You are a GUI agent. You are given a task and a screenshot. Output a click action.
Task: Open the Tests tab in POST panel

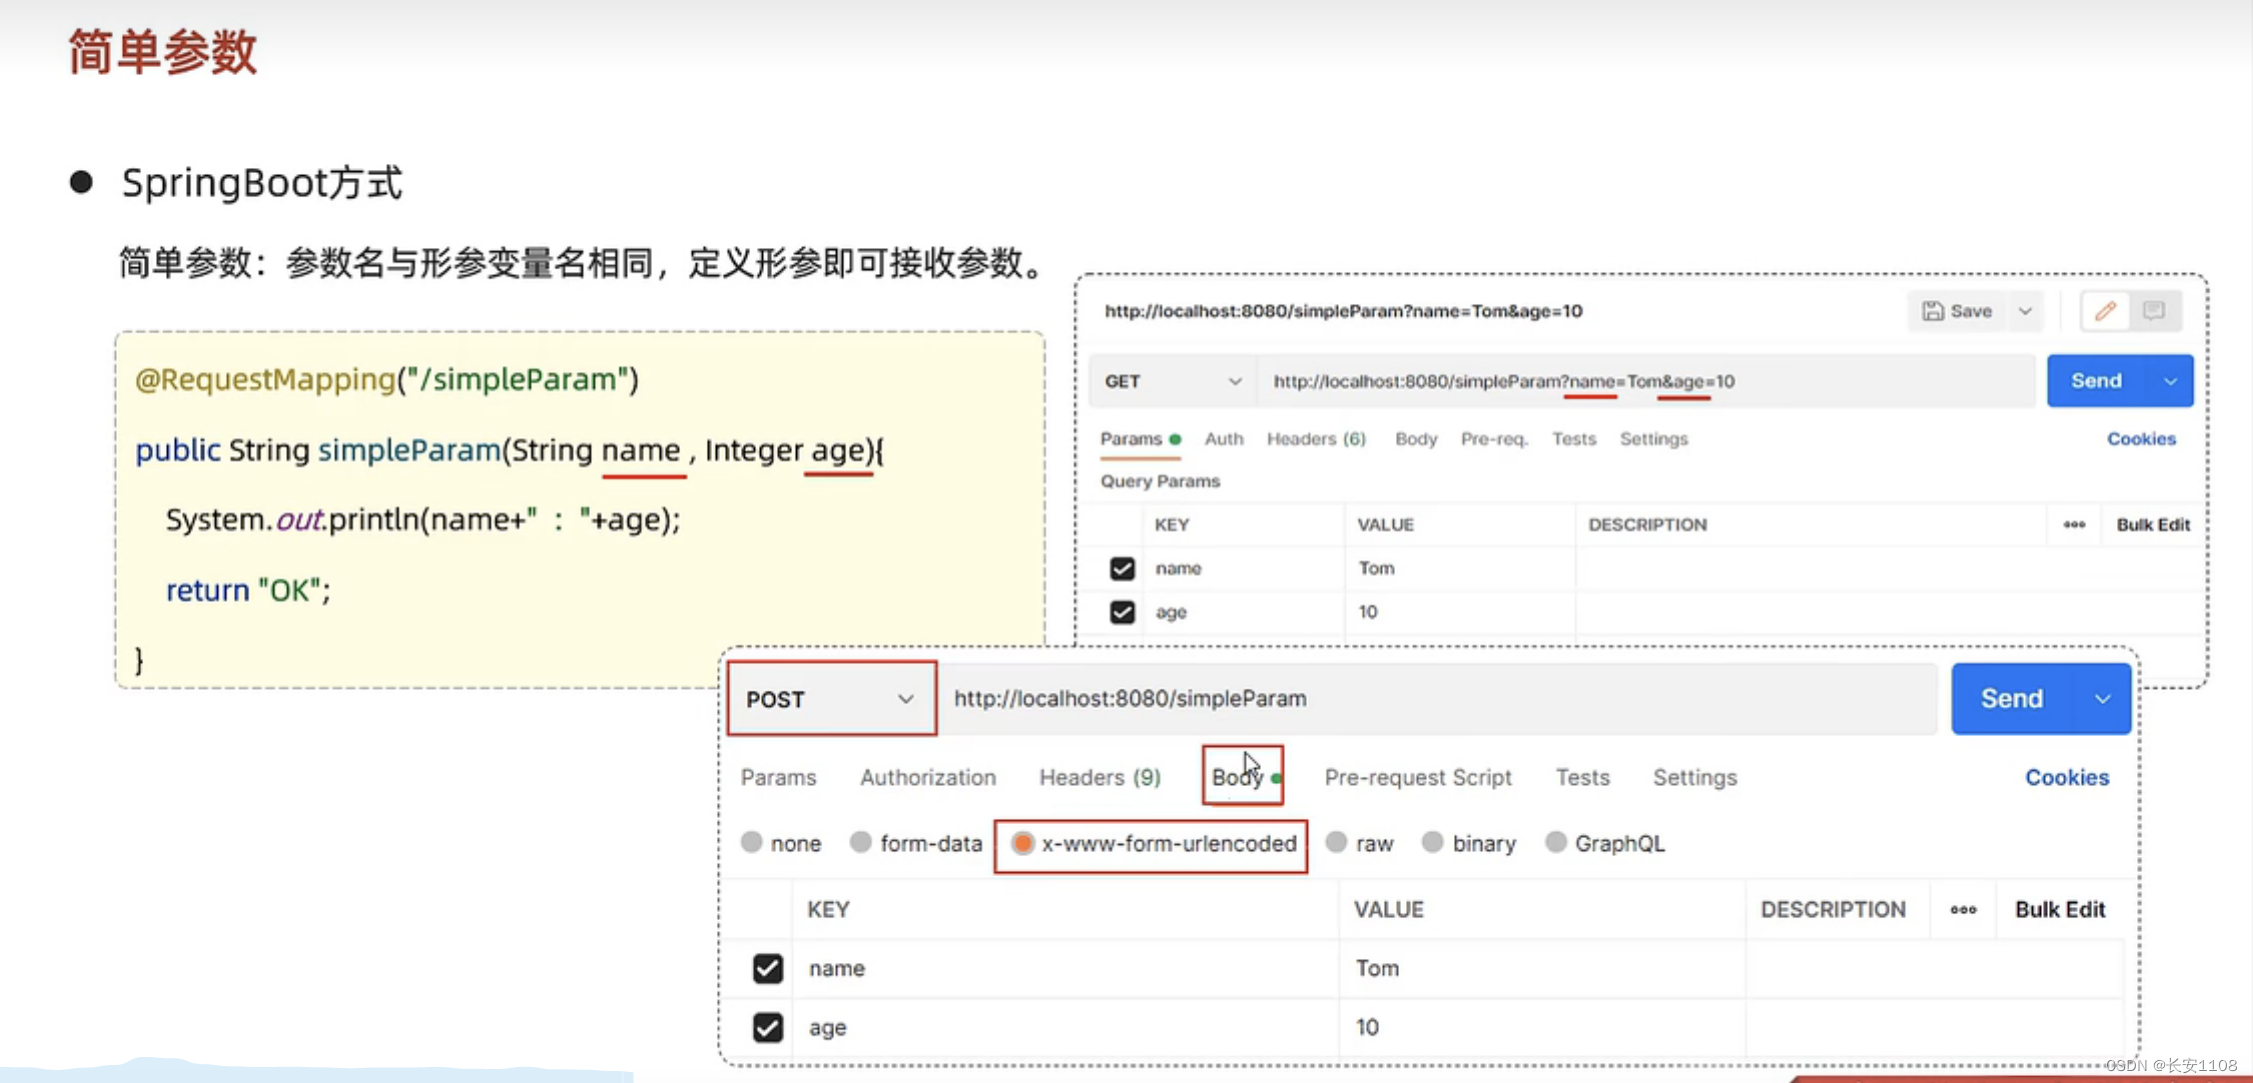1582,777
